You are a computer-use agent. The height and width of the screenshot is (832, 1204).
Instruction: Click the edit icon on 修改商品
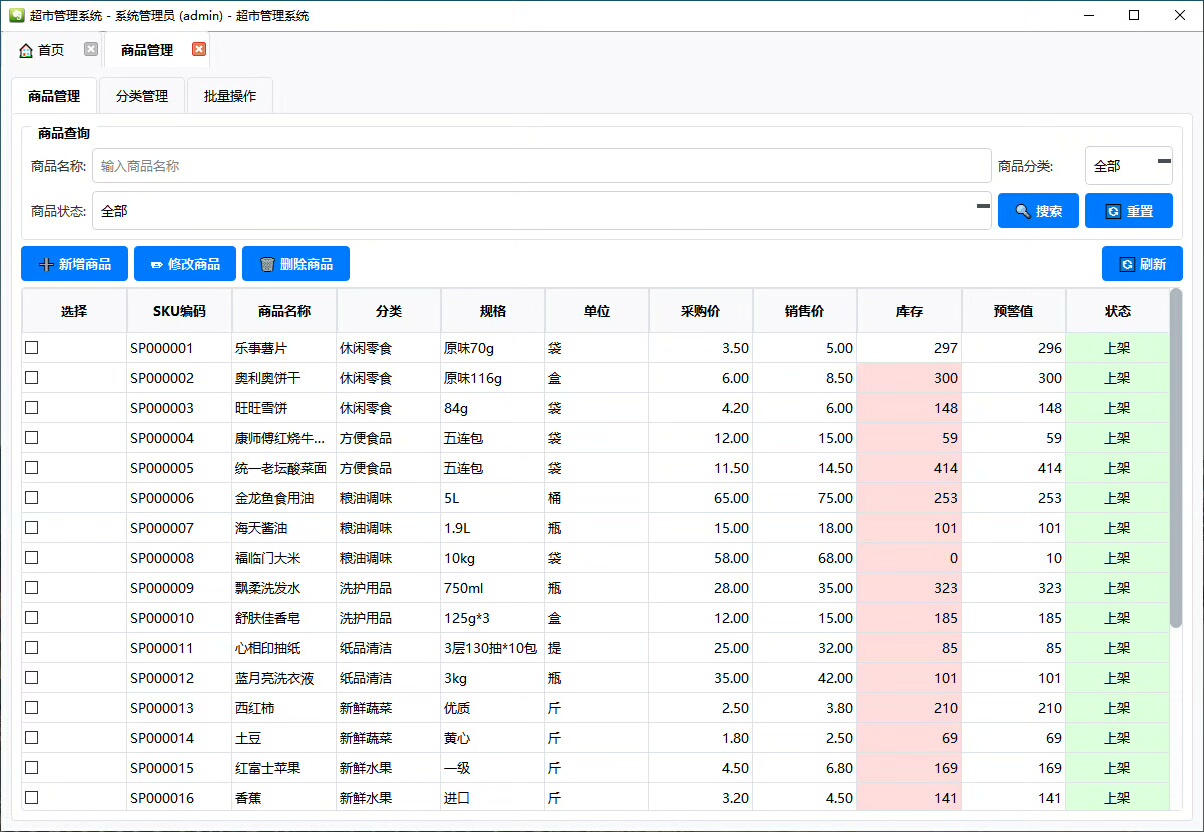[156, 264]
